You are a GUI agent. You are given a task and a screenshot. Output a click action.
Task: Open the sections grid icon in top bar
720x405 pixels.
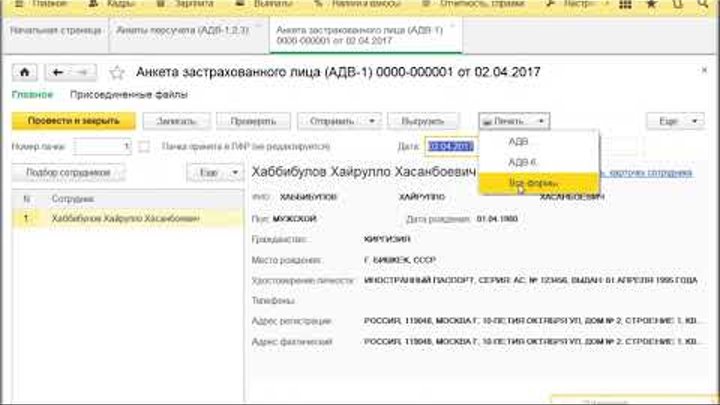[625, 4]
